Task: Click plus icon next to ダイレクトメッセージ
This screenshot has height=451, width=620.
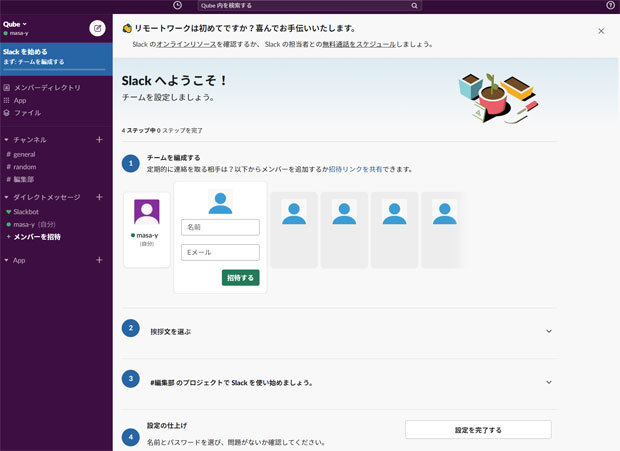Action: 98,197
